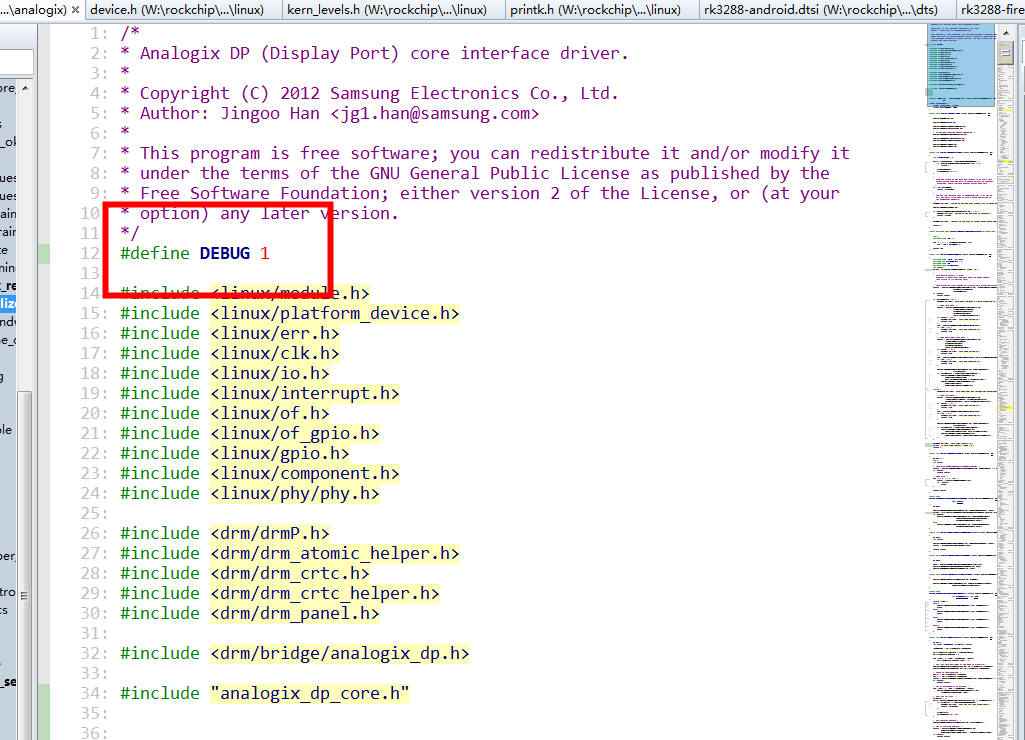Click the include <linux/err.h> line
This screenshot has height=740, width=1025.
(x=230, y=333)
